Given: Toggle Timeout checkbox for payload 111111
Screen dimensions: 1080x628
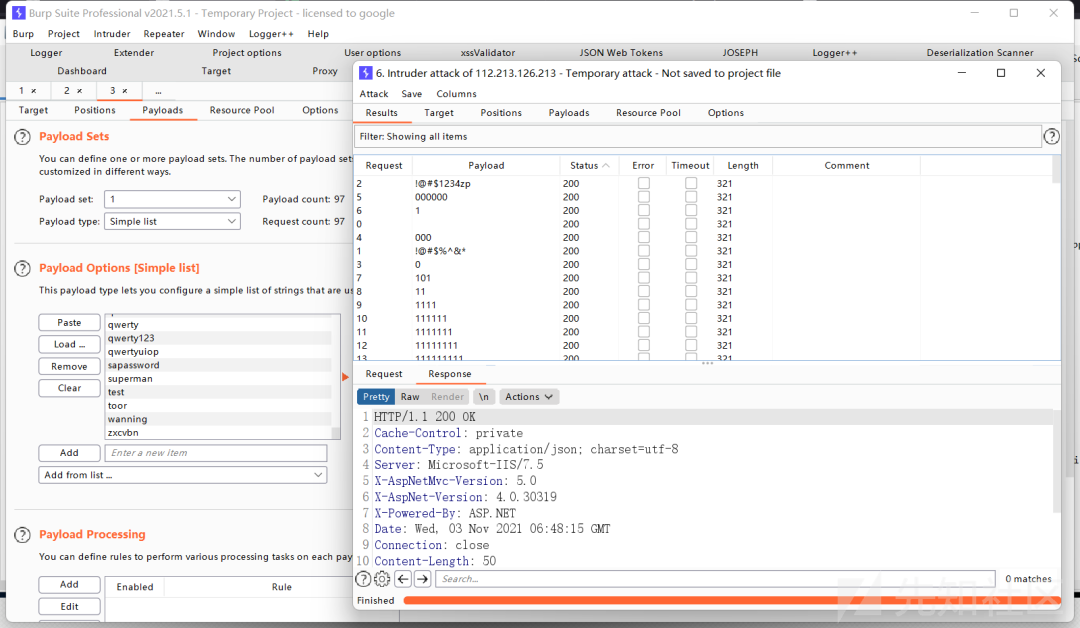Looking at the screenshot, I should pyautogui.click(x=691, y=318).
